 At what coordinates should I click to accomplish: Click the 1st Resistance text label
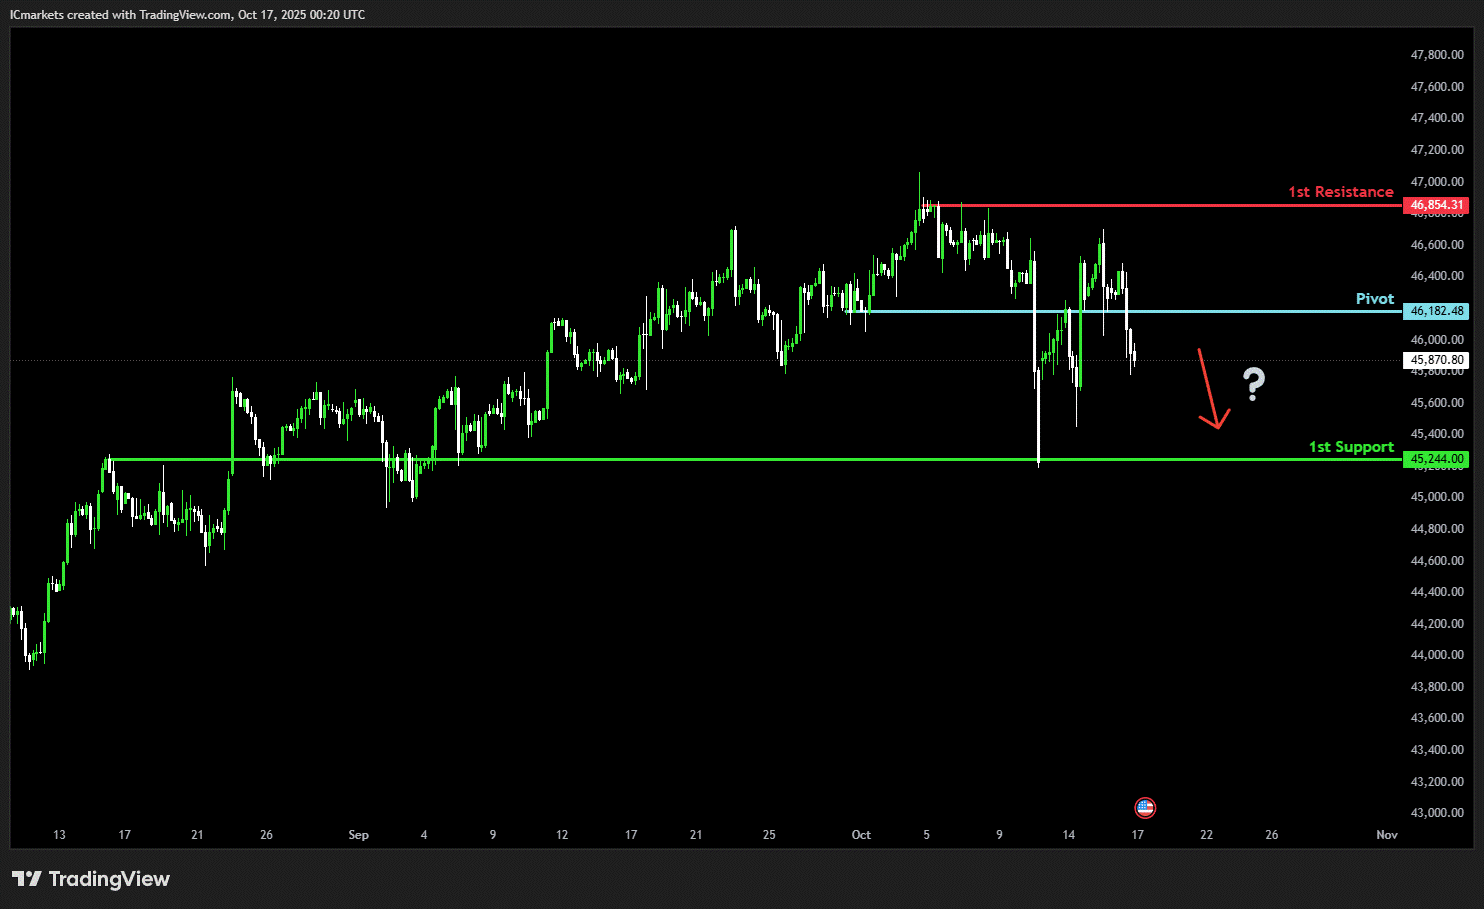1340,192
